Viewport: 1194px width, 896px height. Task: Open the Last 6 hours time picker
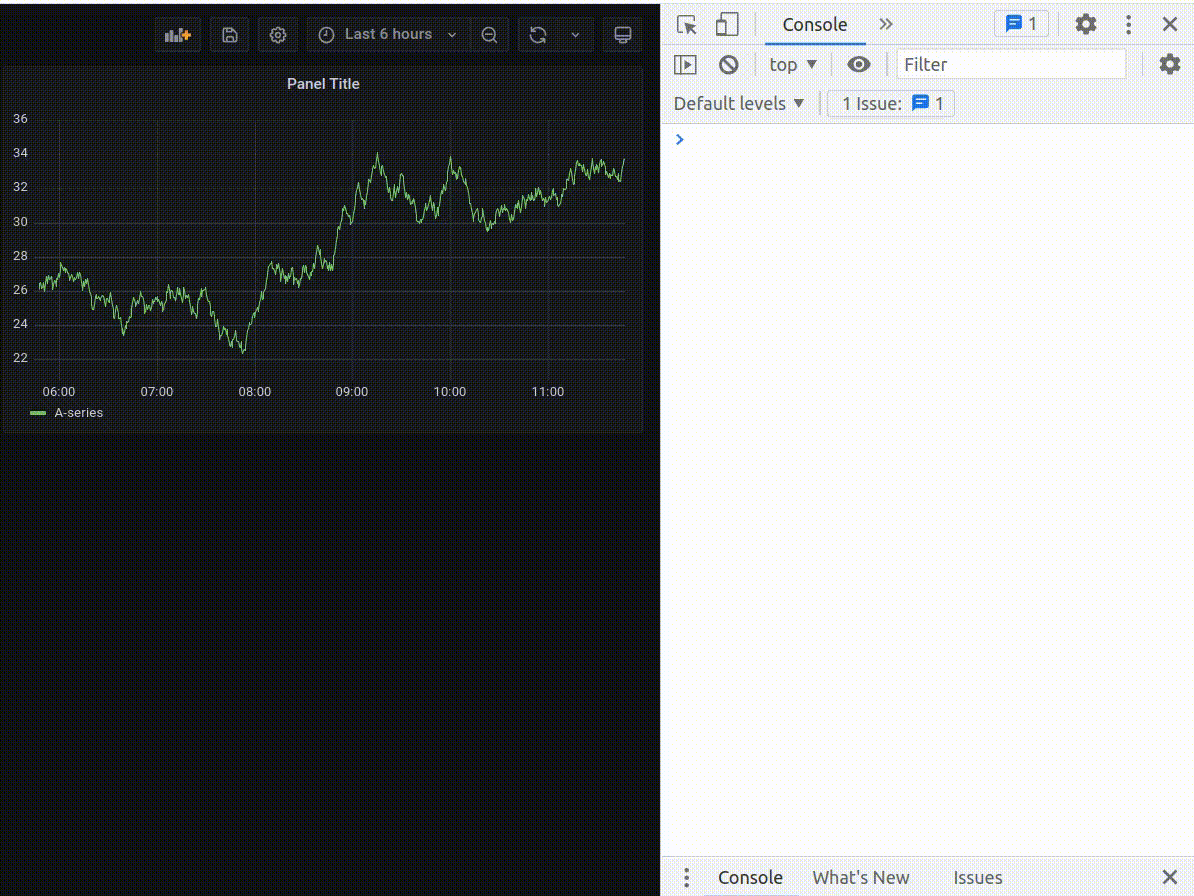click(388, 35)
